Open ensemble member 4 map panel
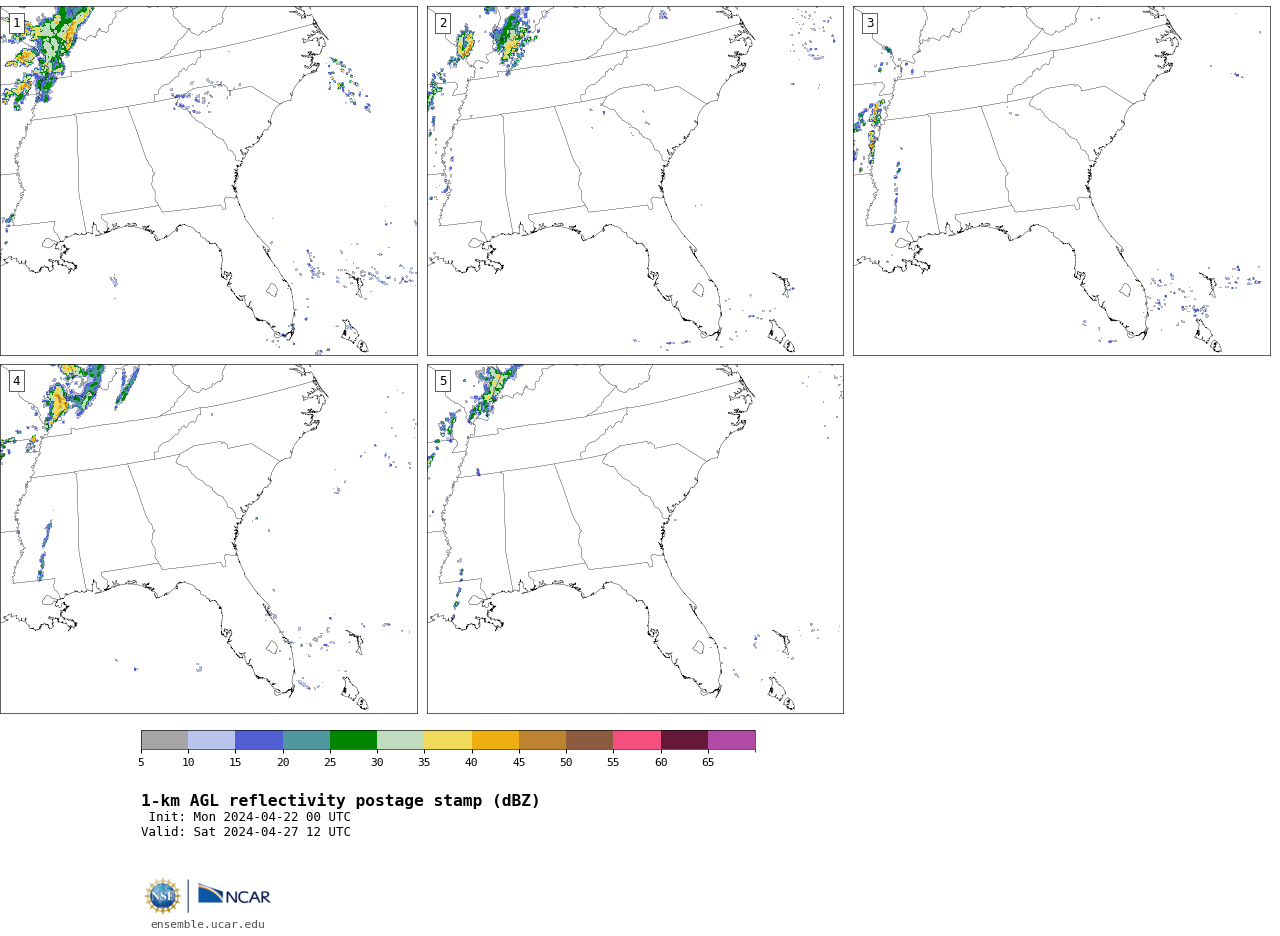Image resolution: width=1280 pixels, height=936 pixels. click(208, 539)
